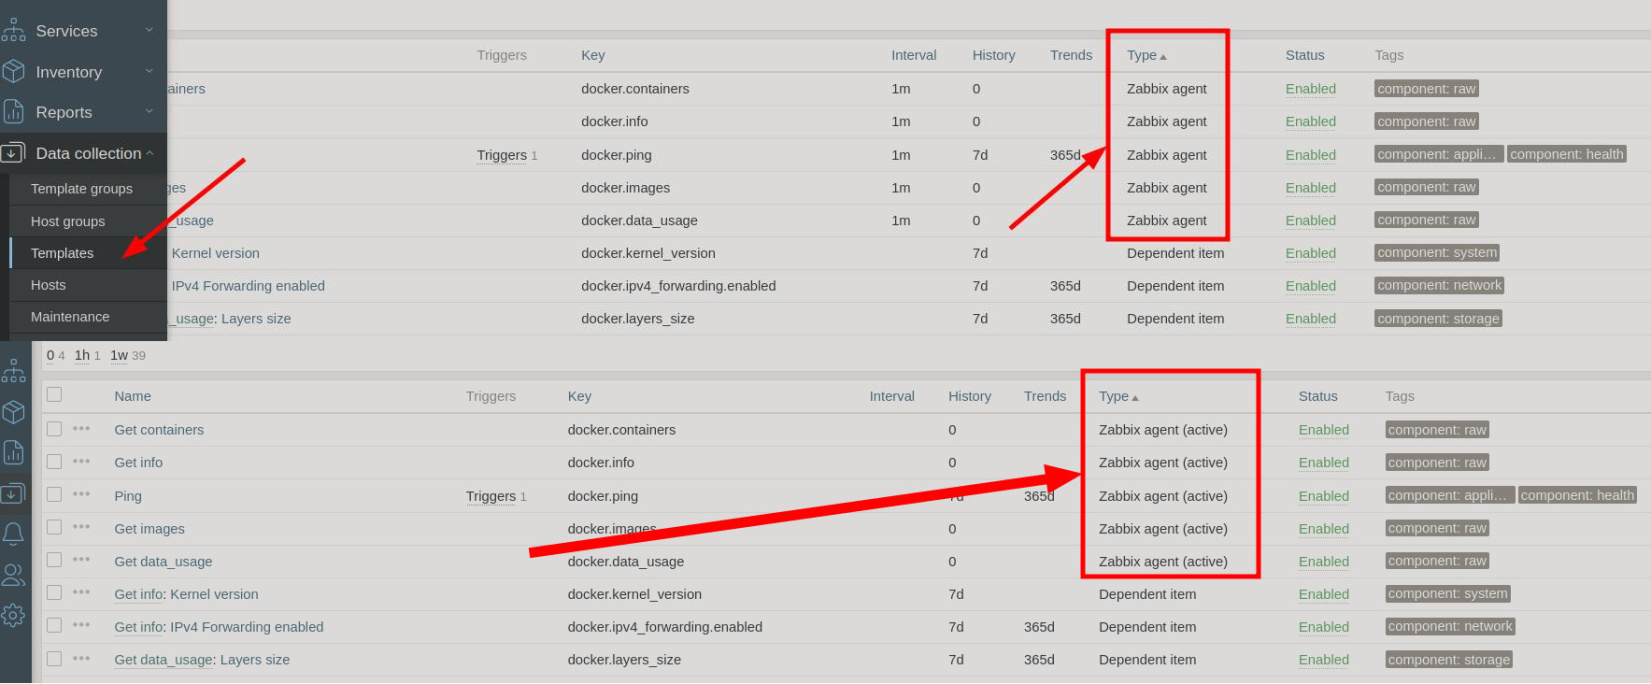The height and width of the screenshot is (684, 1651).
Task: Click the icon beside the Services label
Action: click(x=14, y=31)
